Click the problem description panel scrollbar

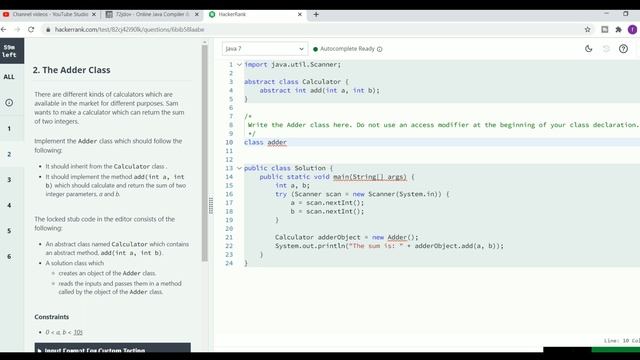pos(204,153)
